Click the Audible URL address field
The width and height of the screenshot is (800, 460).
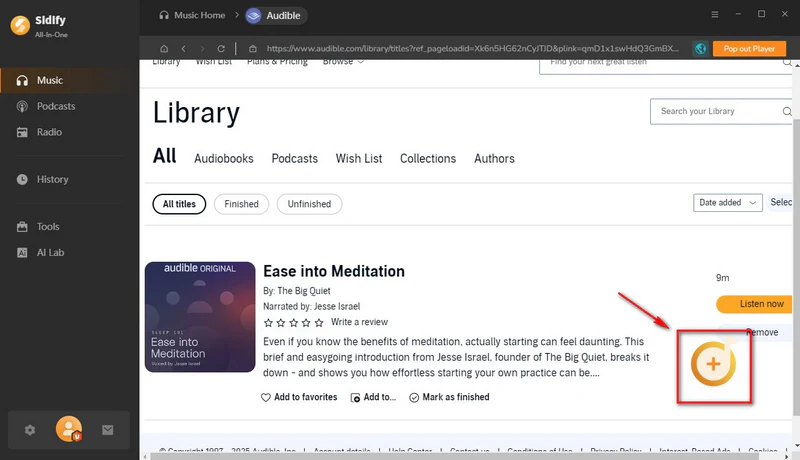pos(472,48)
